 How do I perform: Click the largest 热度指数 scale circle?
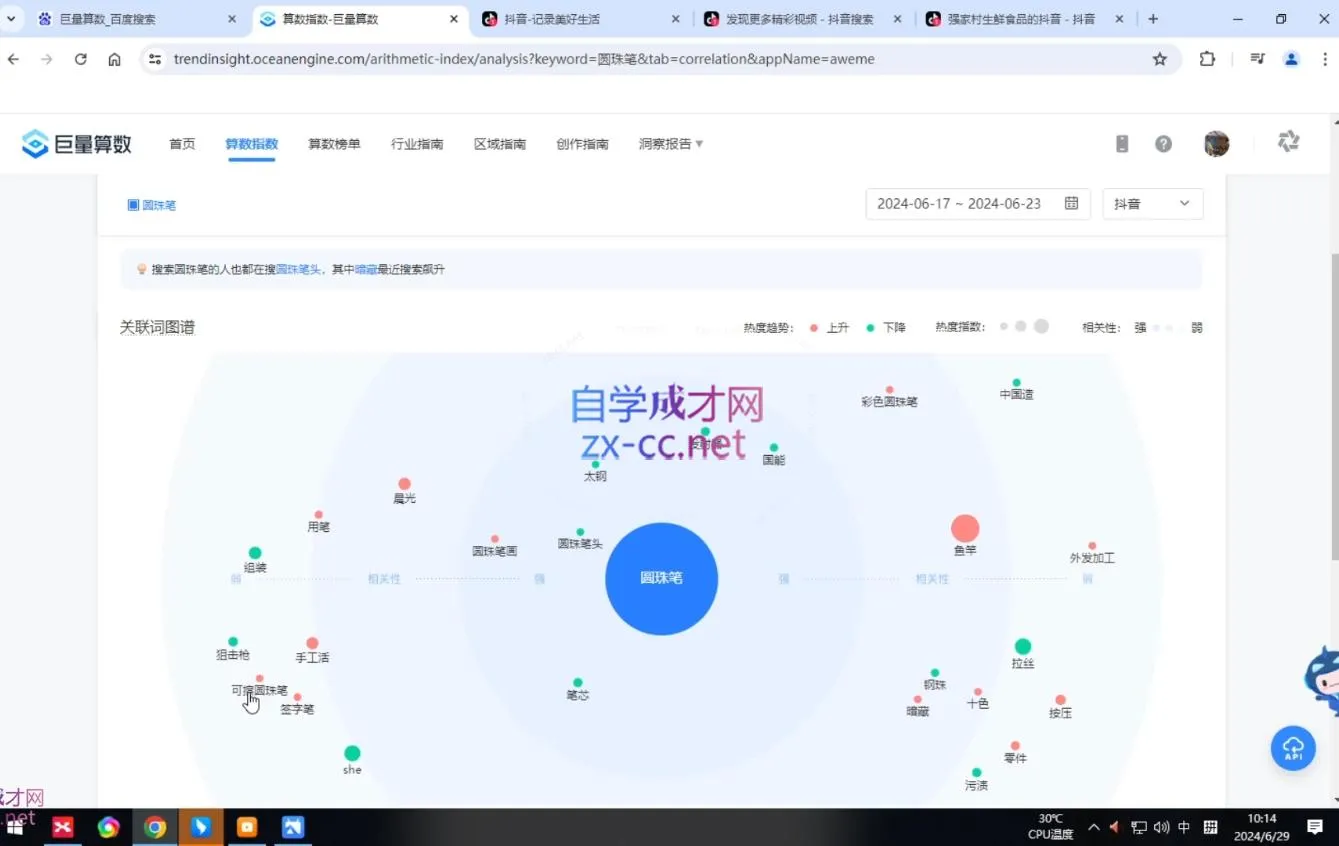pyautogui.click(x=1041, y=326)
